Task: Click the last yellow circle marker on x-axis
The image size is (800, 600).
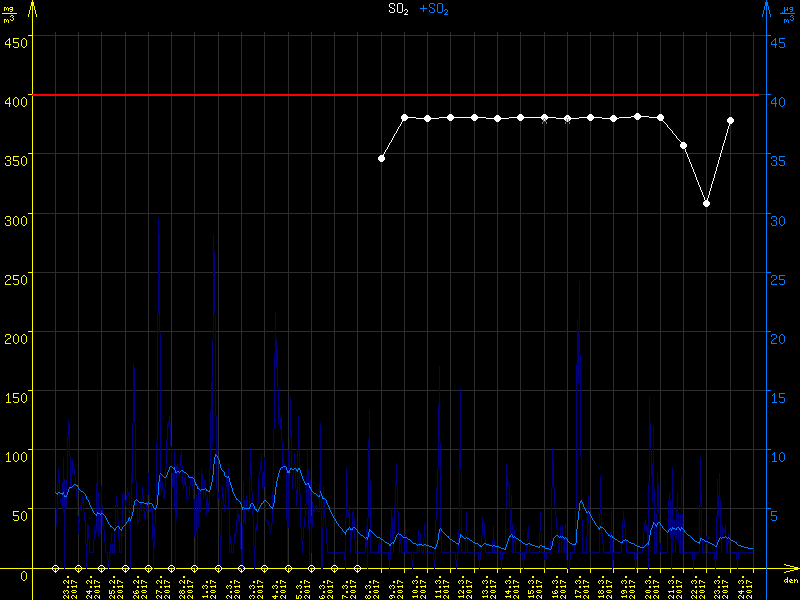Action: coord(357,568)
